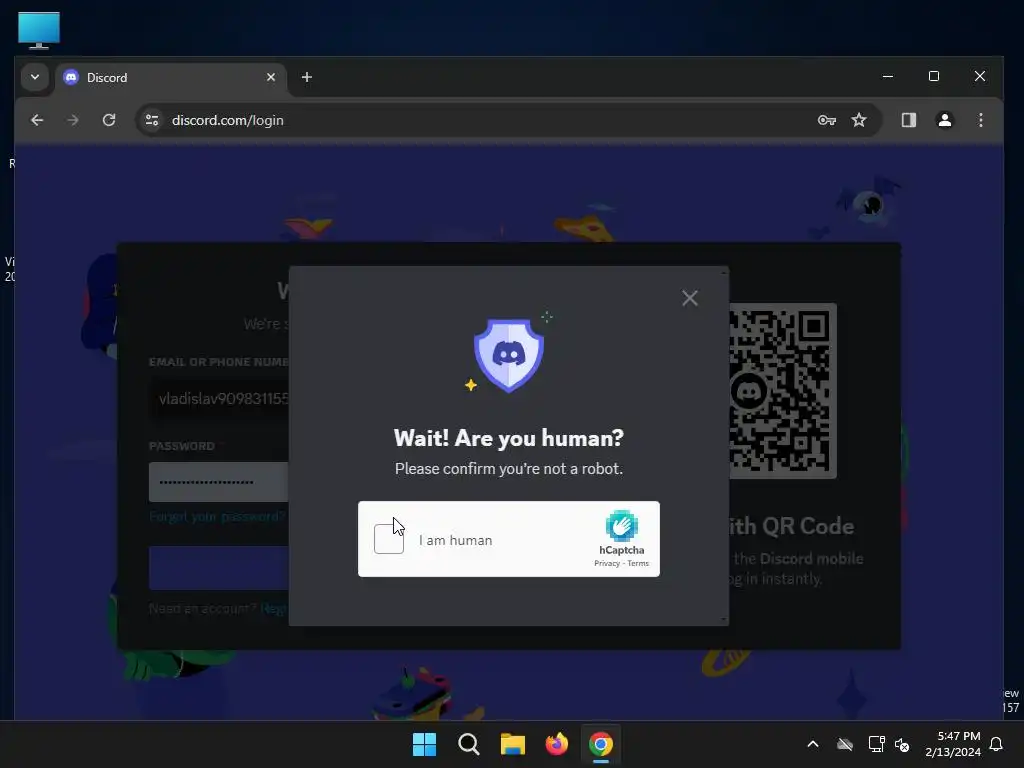Minimize the Chrome window
The height and width of the screenshot is (768, 1024).
pos(888,76)
